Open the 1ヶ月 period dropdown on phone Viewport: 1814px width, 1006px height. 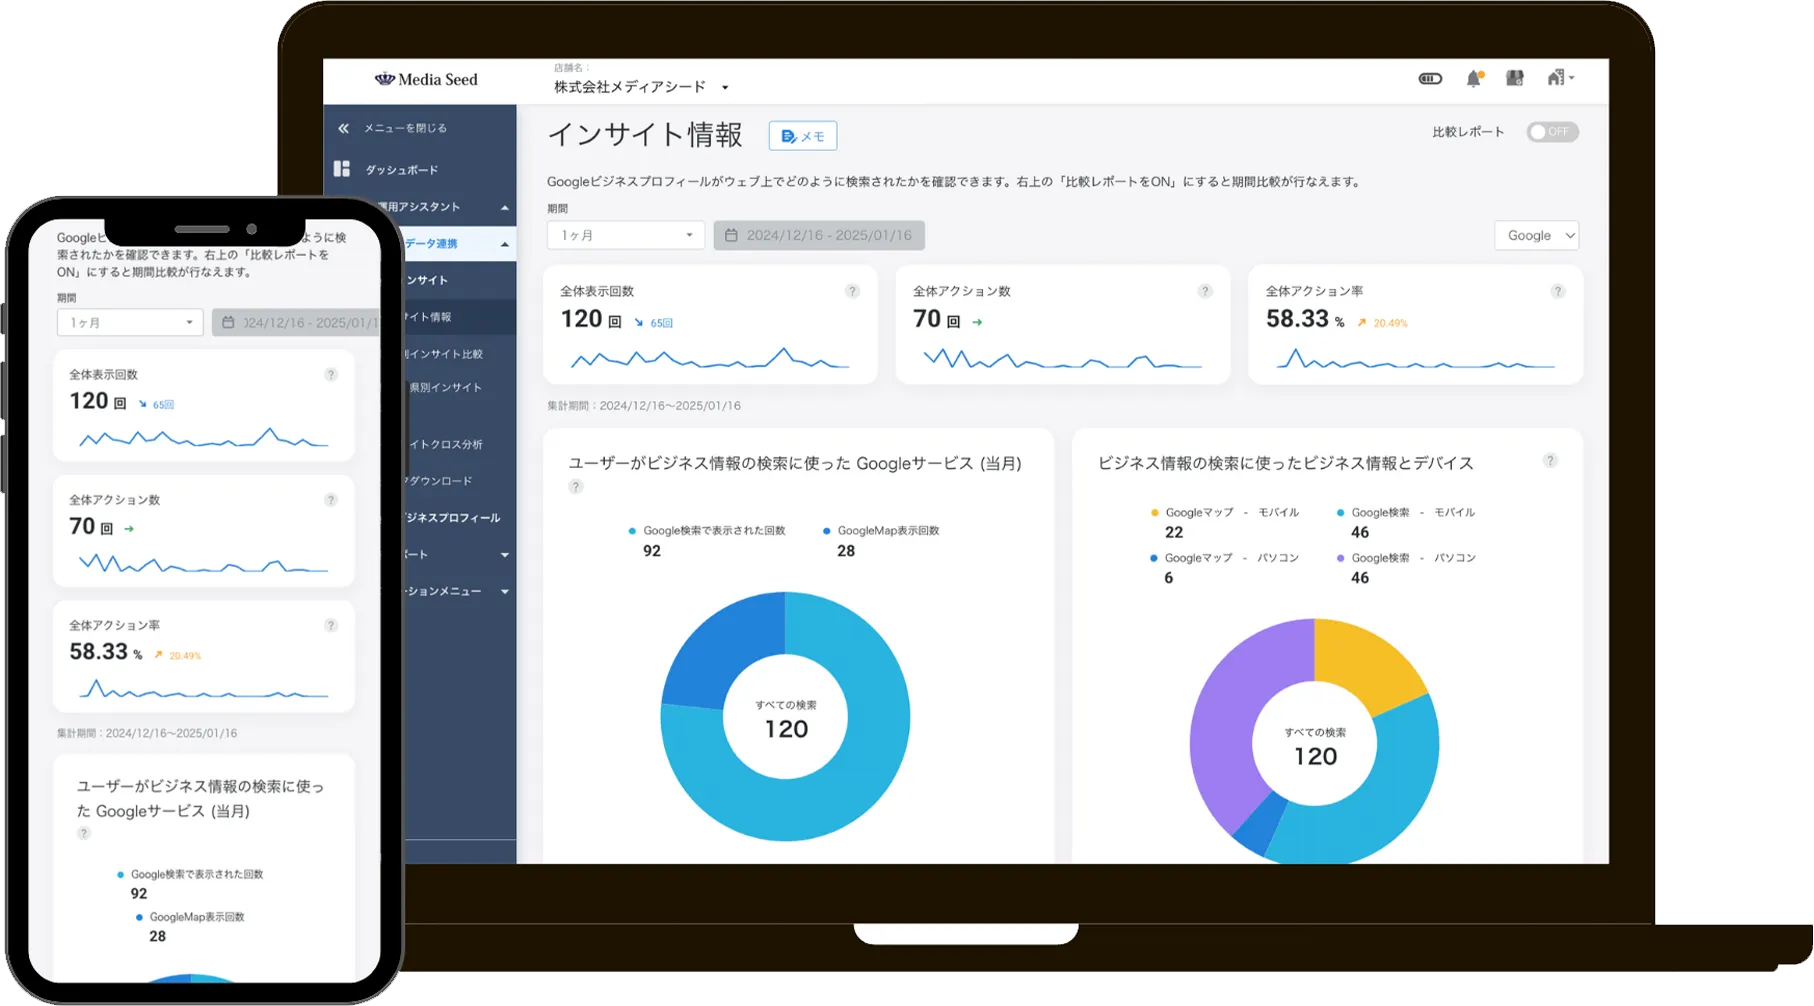(x=130, y=323)
